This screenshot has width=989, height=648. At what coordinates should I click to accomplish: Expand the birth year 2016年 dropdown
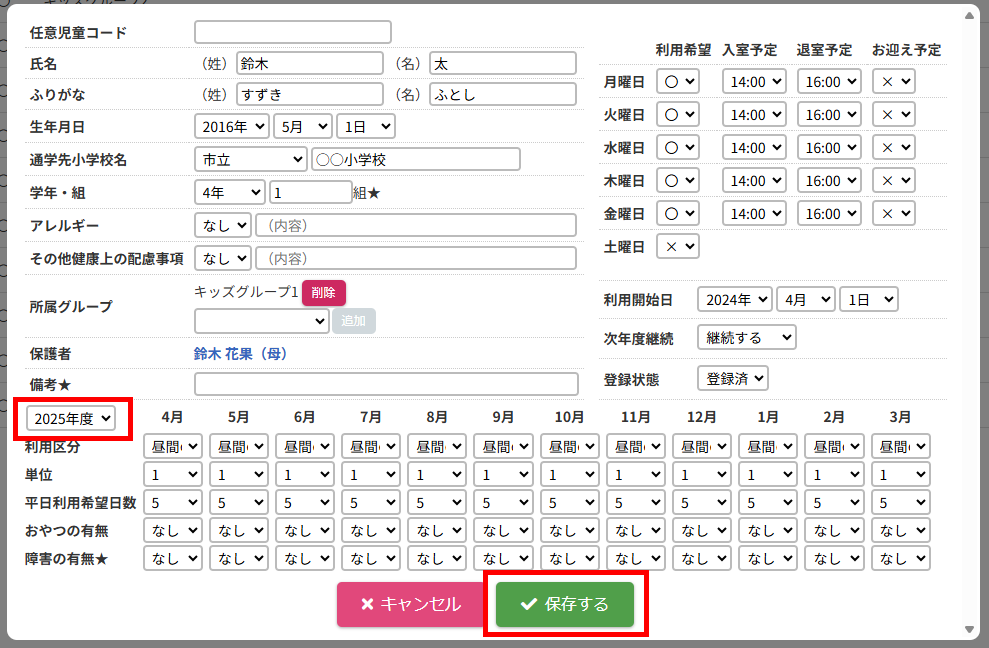231,126
